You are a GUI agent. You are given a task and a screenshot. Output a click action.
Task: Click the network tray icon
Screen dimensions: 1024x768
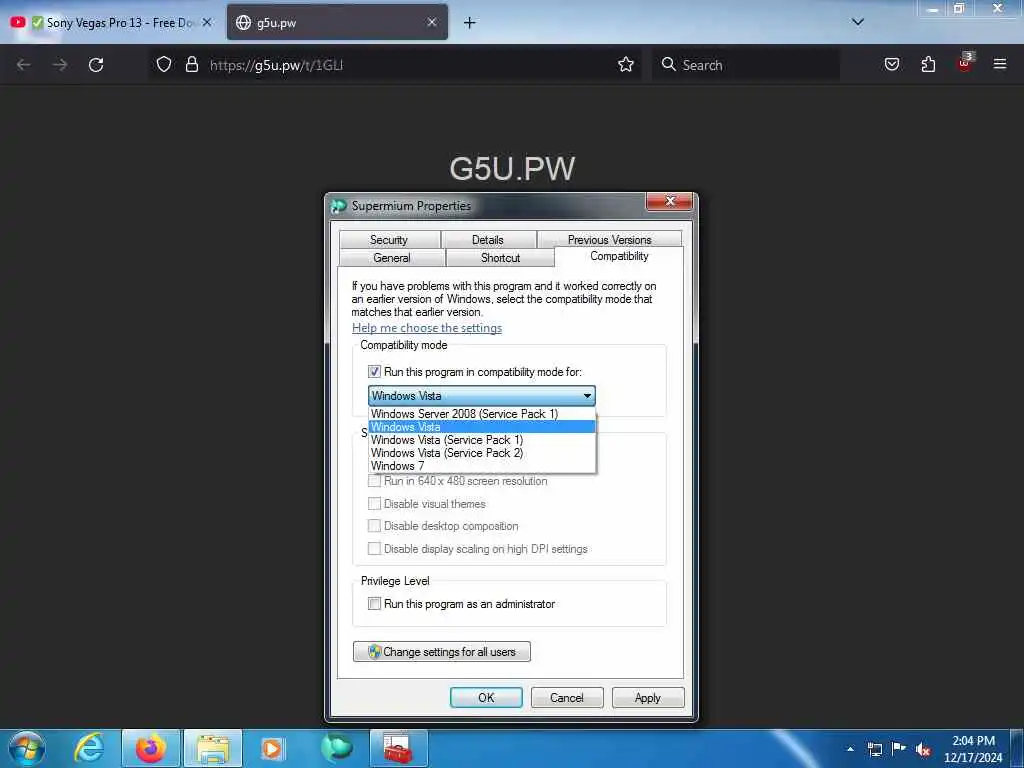(874, 749)
